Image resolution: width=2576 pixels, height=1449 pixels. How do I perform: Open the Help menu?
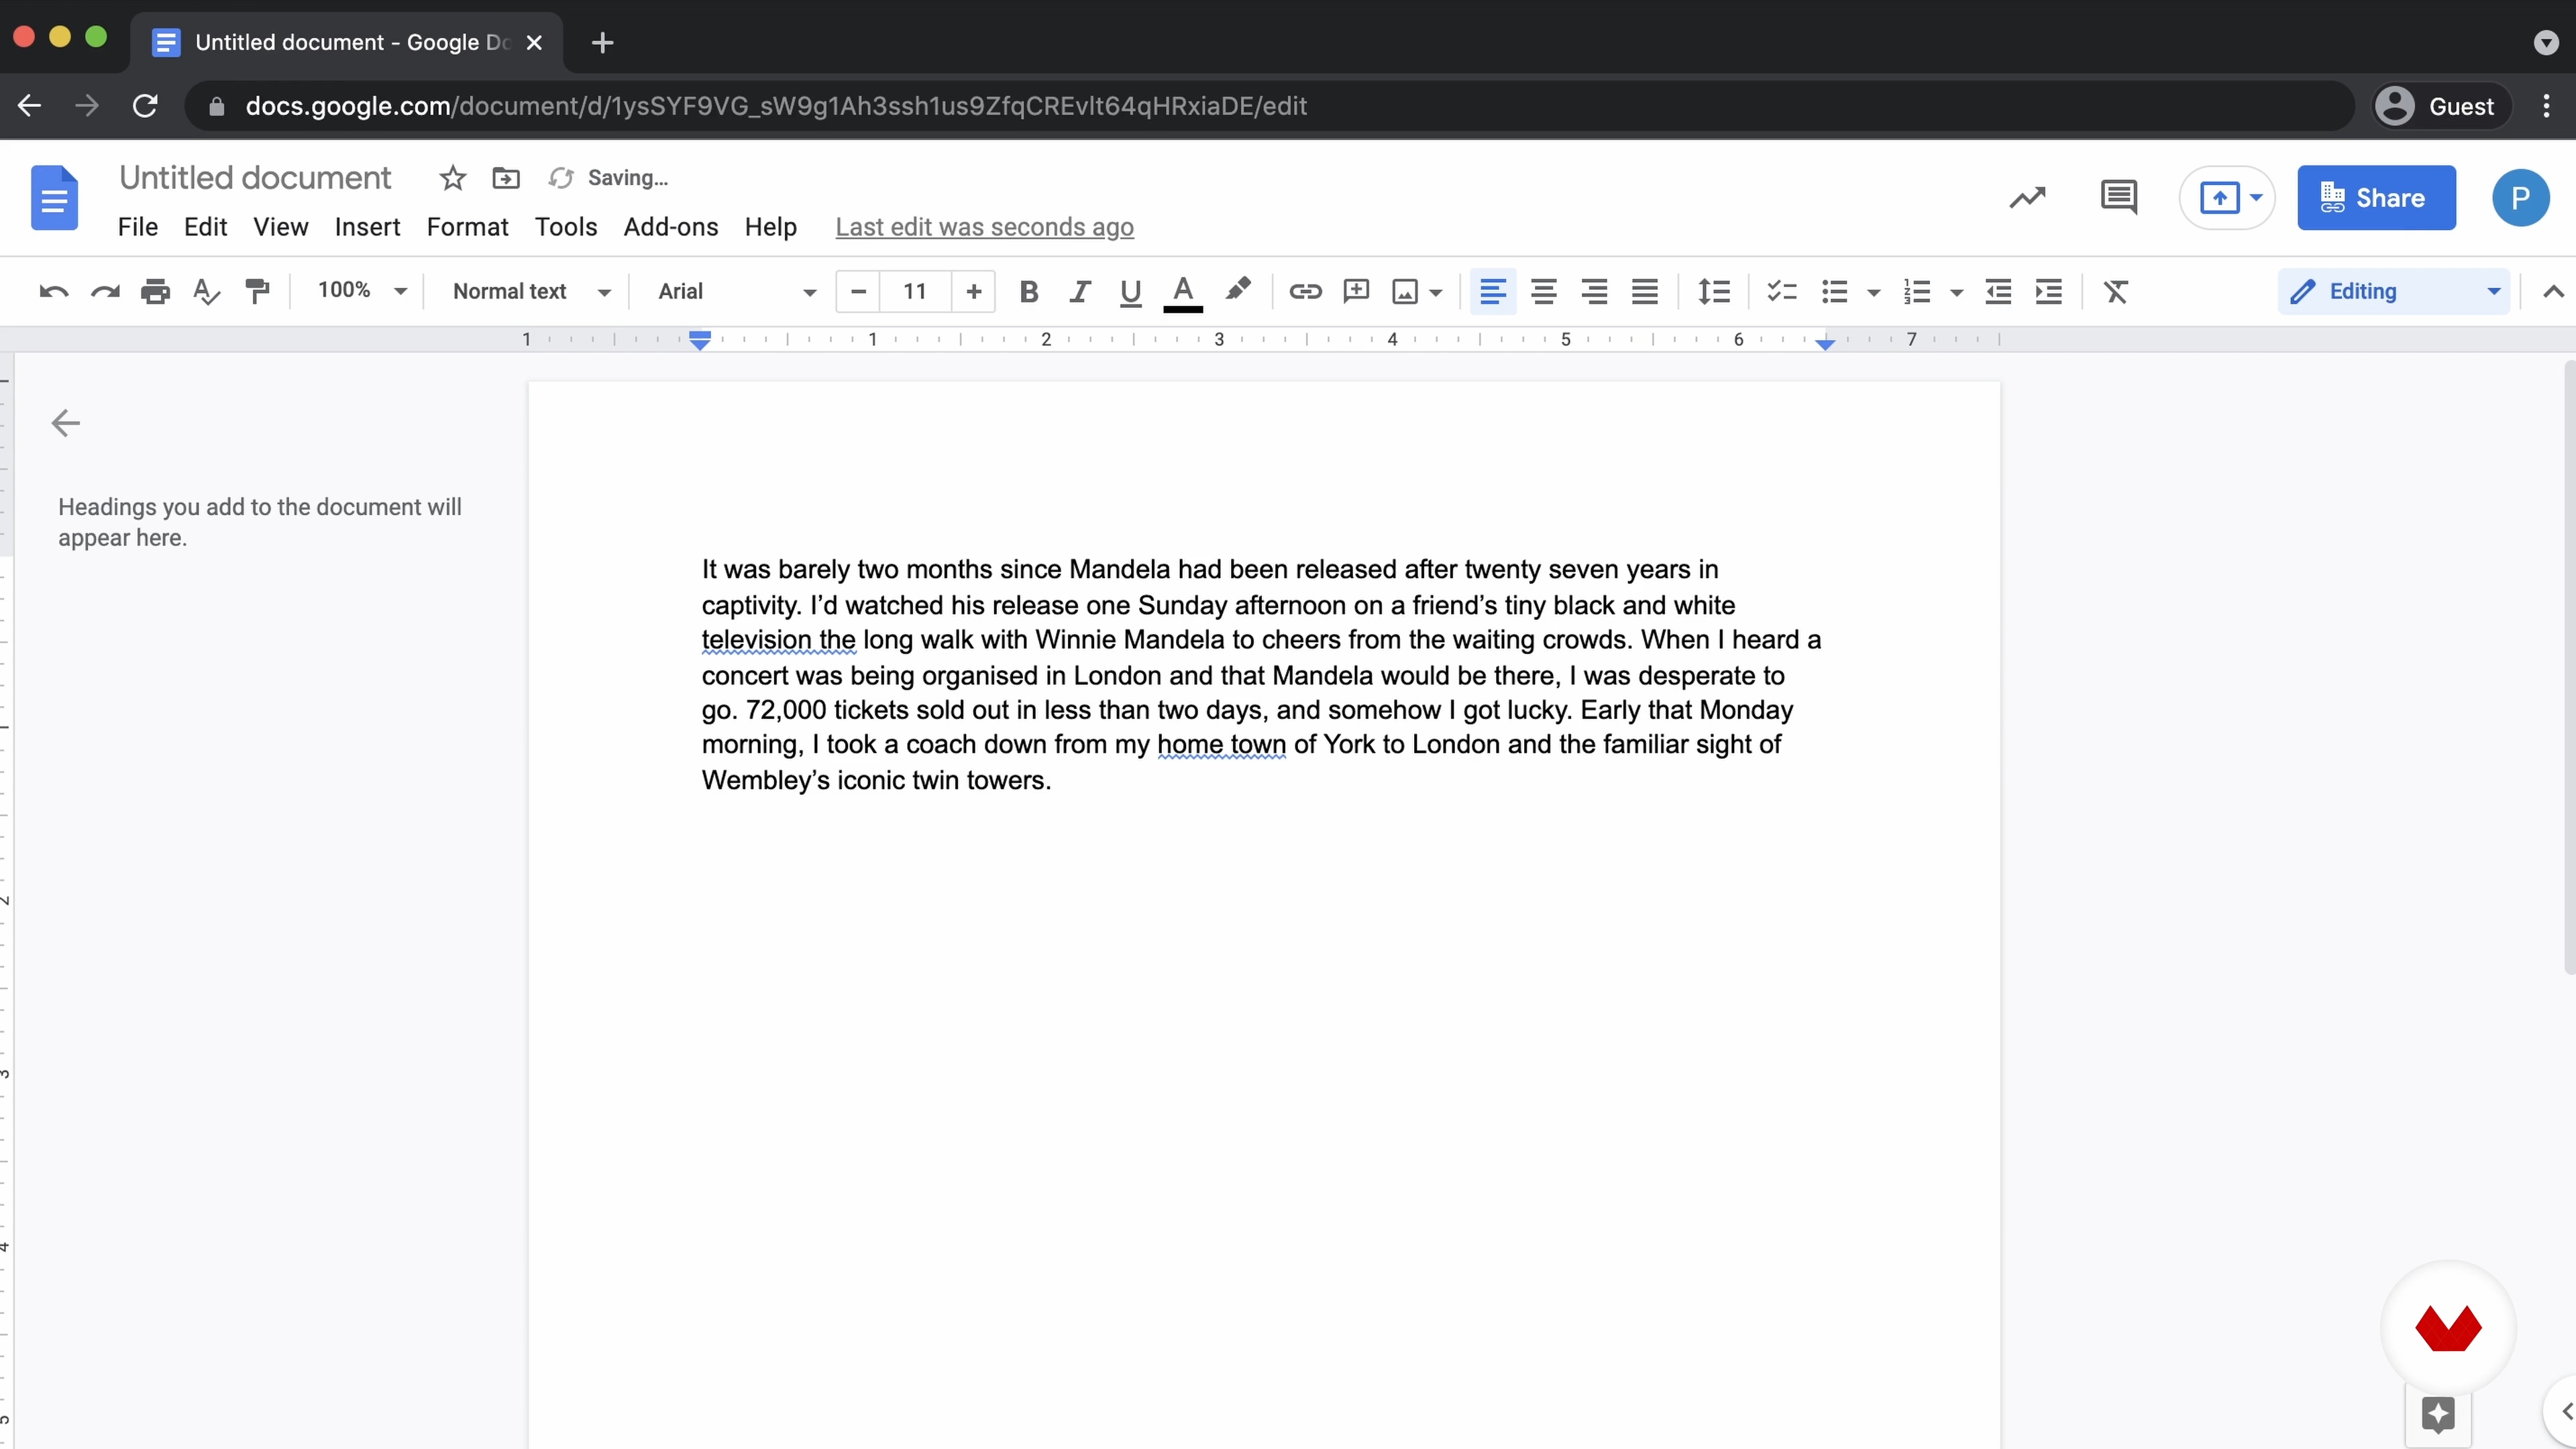[770, 227]
